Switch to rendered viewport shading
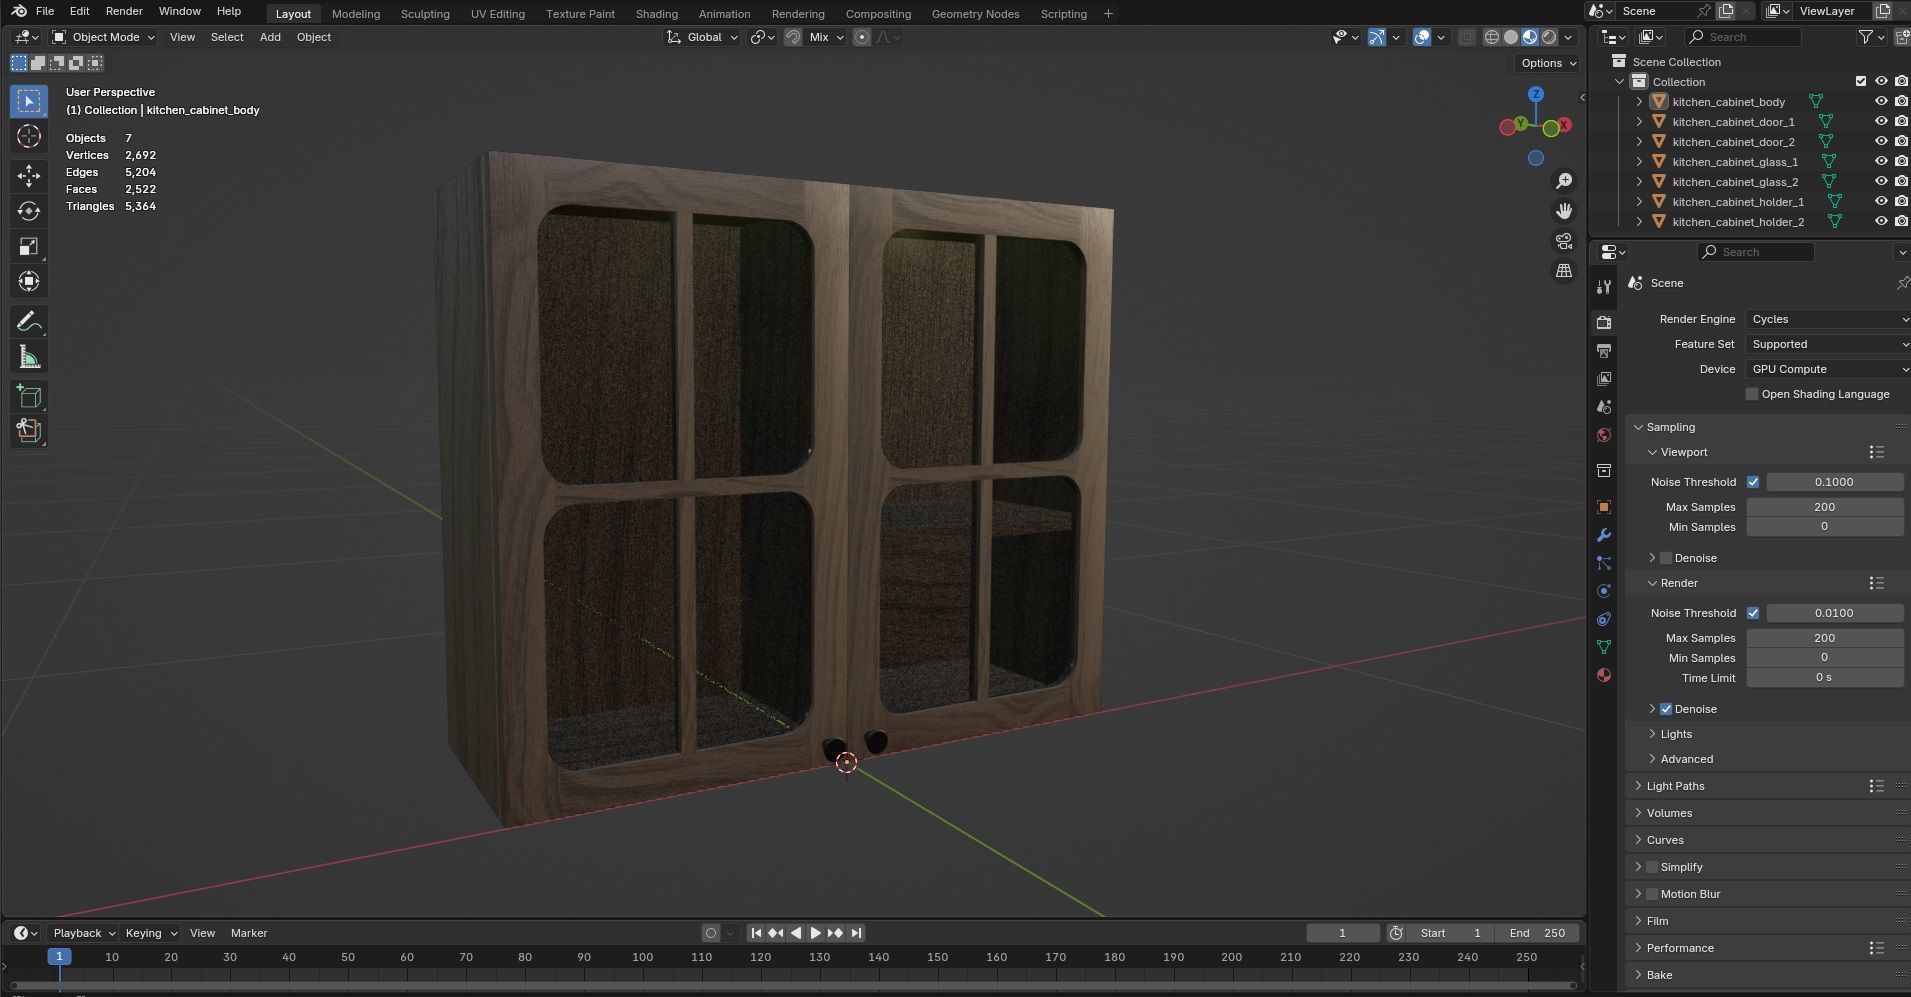 1549,37
